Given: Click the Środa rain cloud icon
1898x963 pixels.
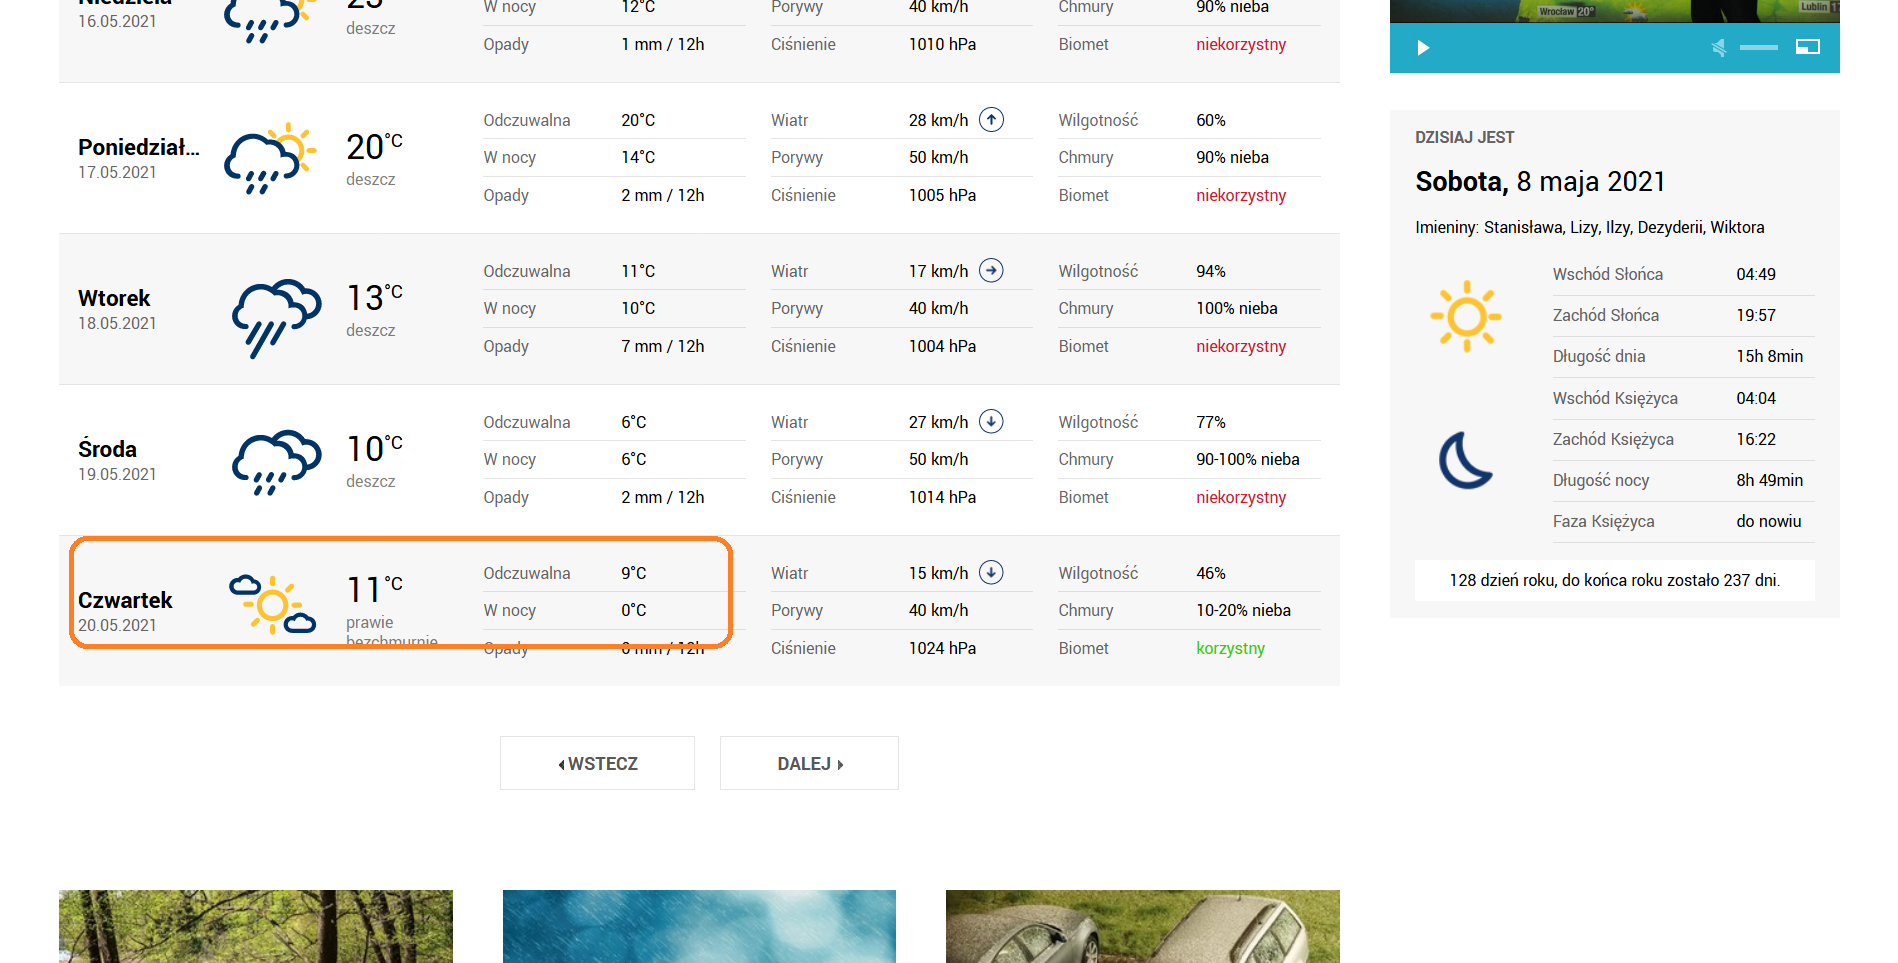Looking at the screenshot, I should click(x=275, y=462).
